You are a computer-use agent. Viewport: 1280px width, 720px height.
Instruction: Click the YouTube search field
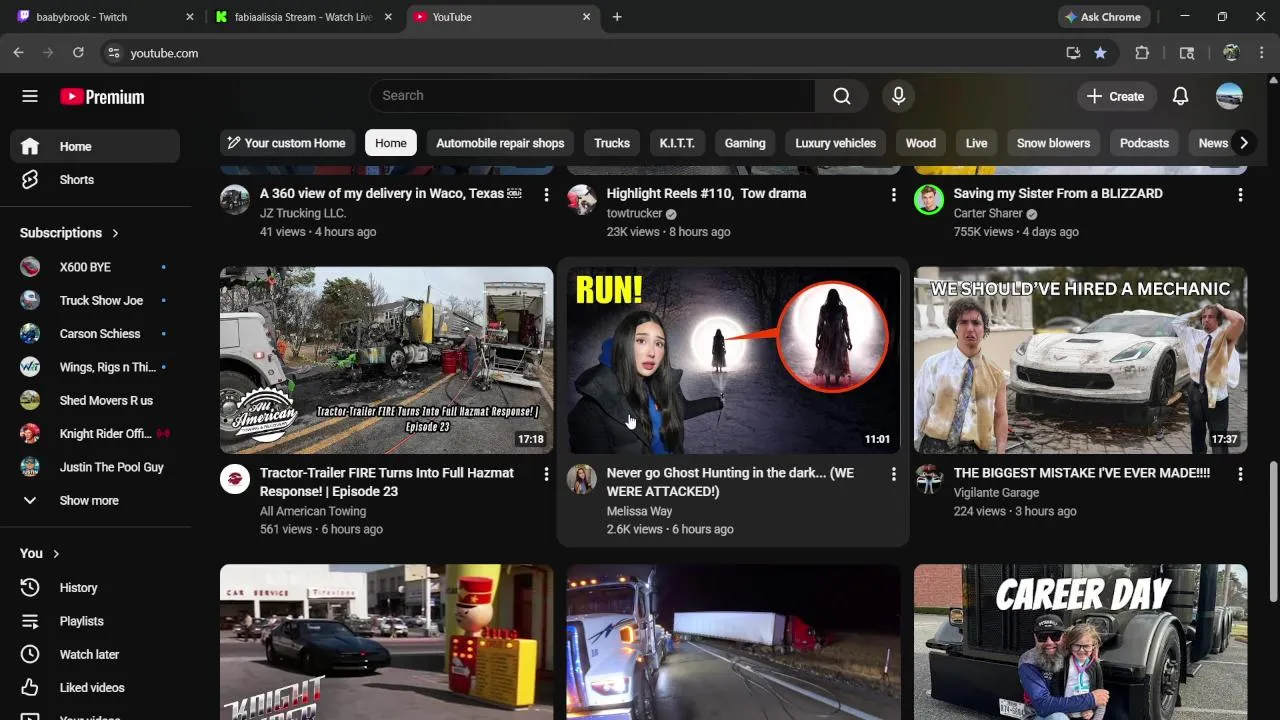(592, 96)
